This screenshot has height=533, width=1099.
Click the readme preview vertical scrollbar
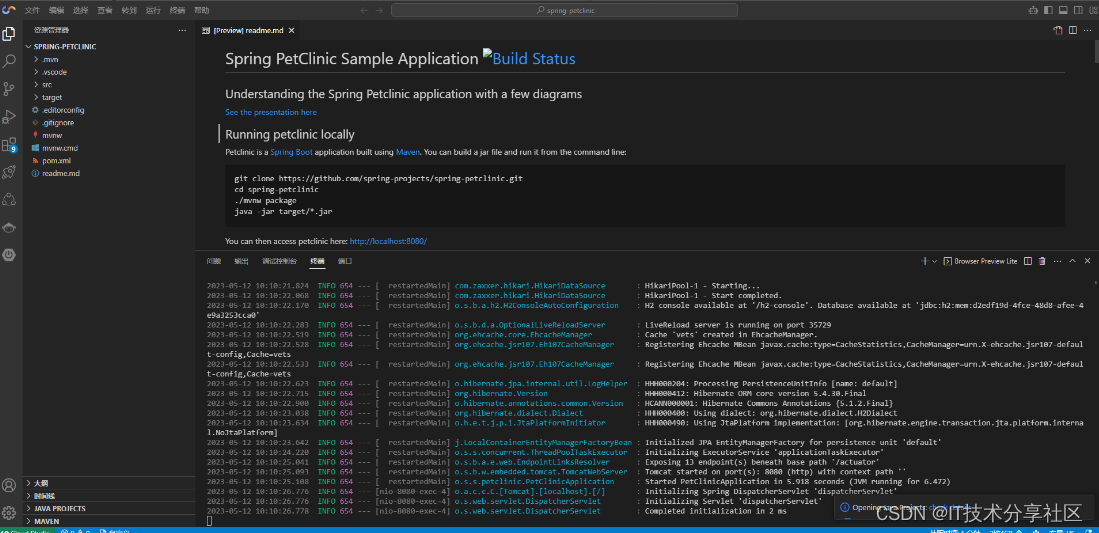click(1095, 53)
